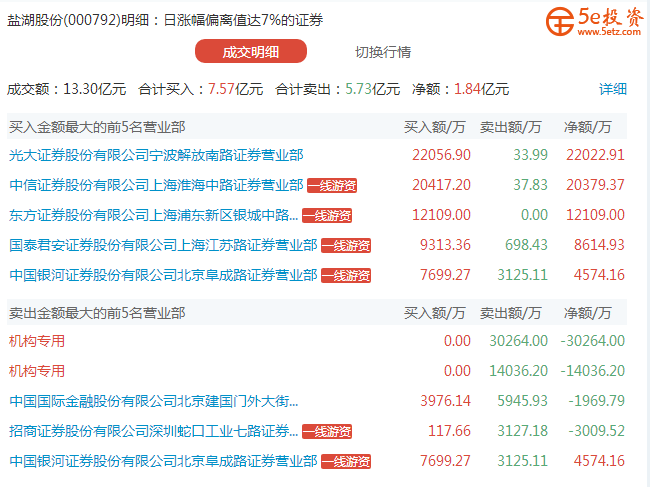Click the sell amount 37.83
650x487 pixels.
pos(530,185)
